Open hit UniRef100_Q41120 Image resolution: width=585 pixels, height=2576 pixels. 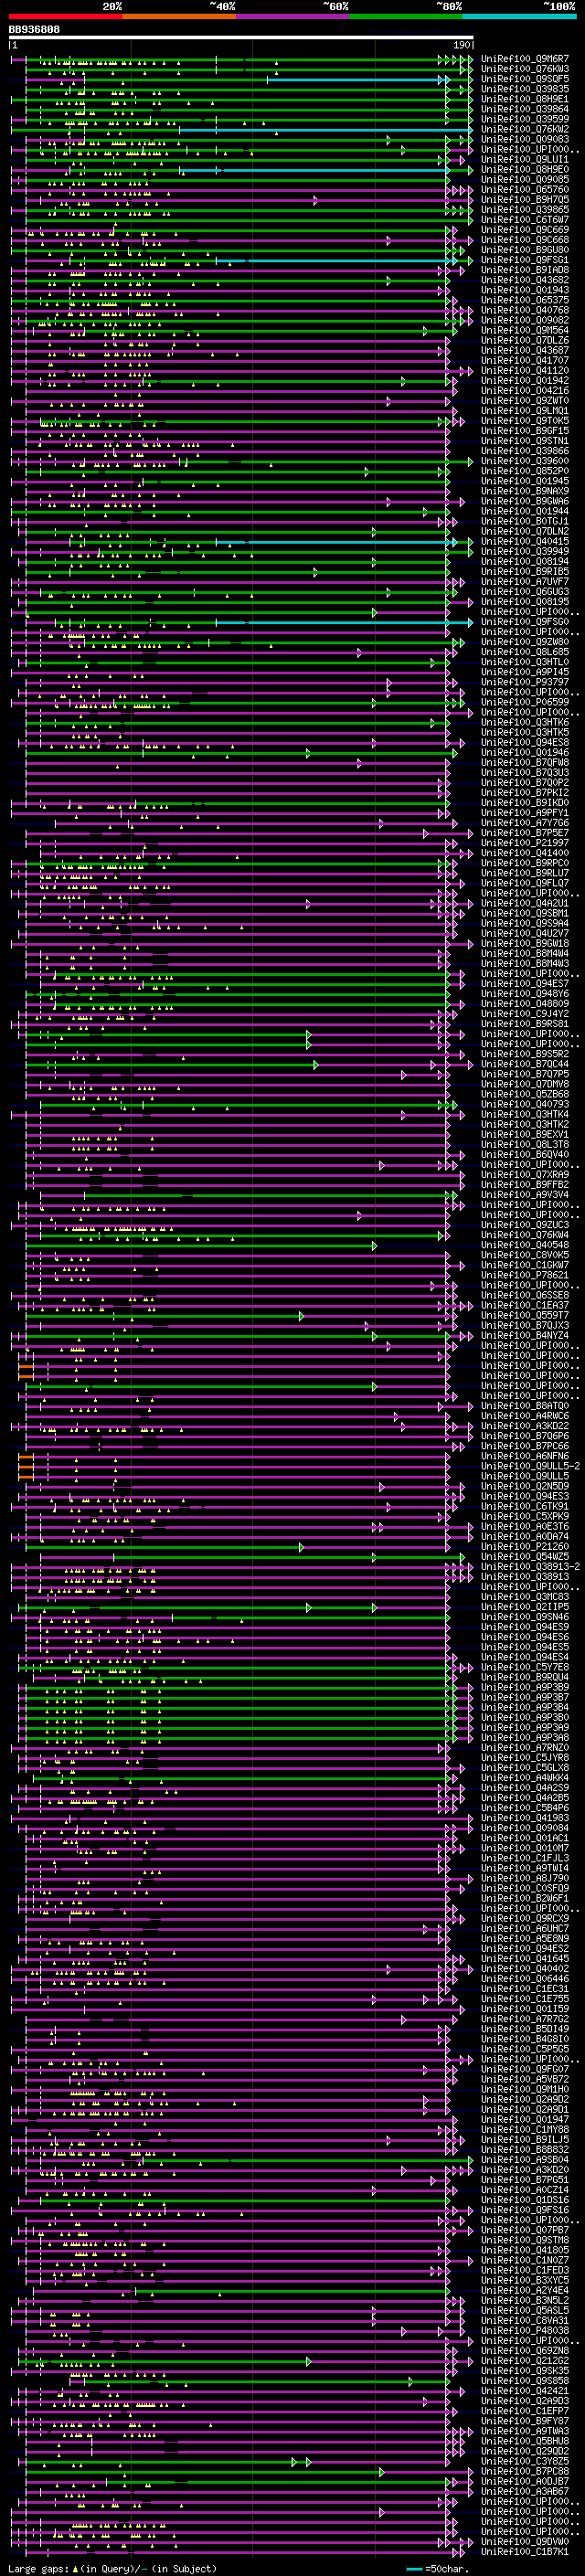pos(525,370)
